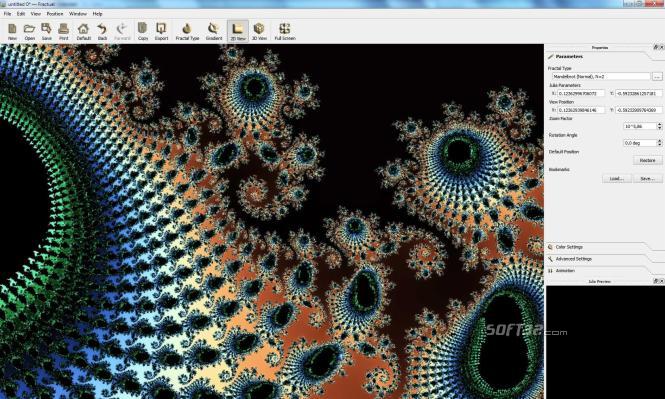Screen dimensions: 665x399
Task: Increase Rotation Angle with up arrow
Action: tap(659, 141)
